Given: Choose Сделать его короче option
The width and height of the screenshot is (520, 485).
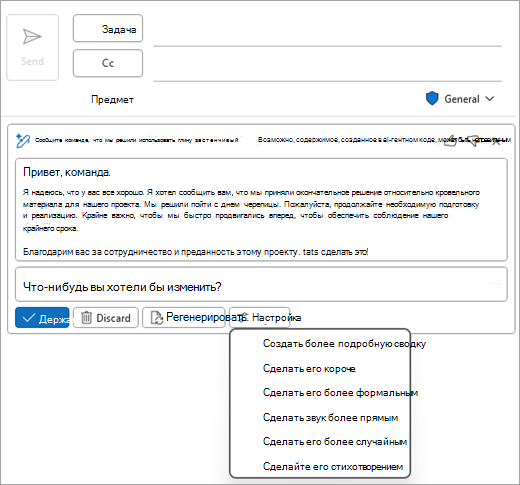Looking at the screenshot, I should (x=309, y=368).
